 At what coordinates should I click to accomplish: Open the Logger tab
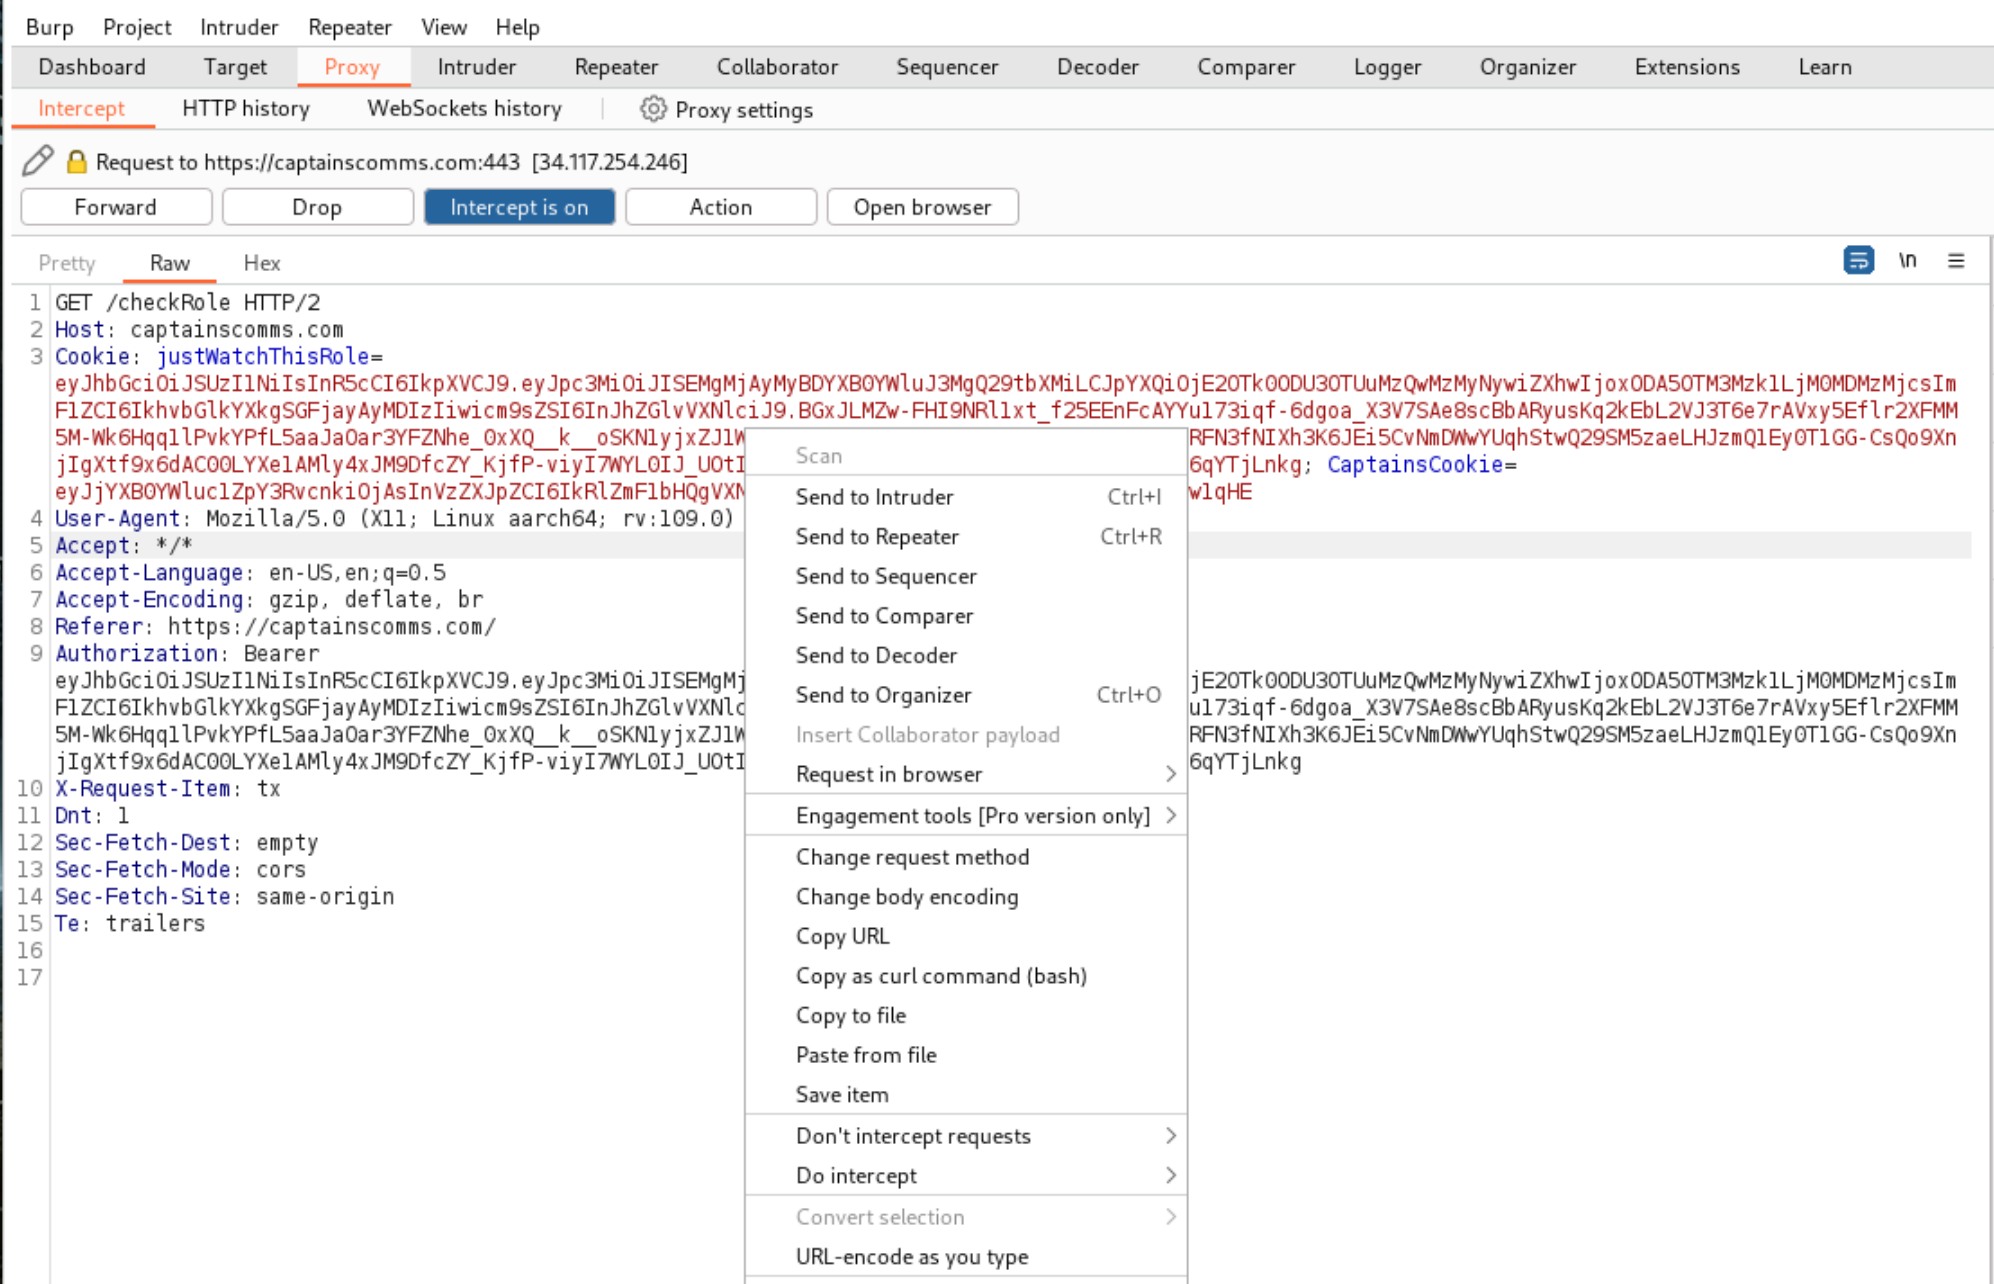1387,67
